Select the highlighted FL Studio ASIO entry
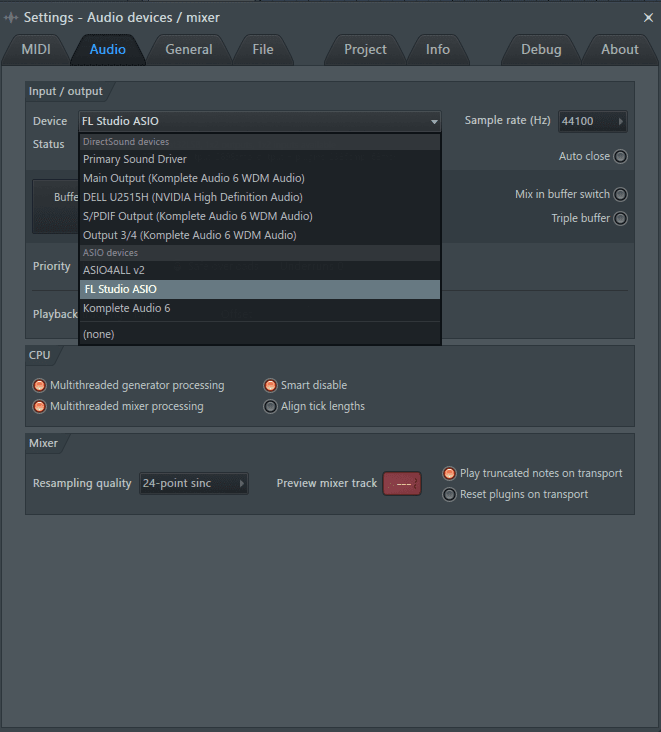The width and height of the screenshot is (661, 732). [260, 289]
